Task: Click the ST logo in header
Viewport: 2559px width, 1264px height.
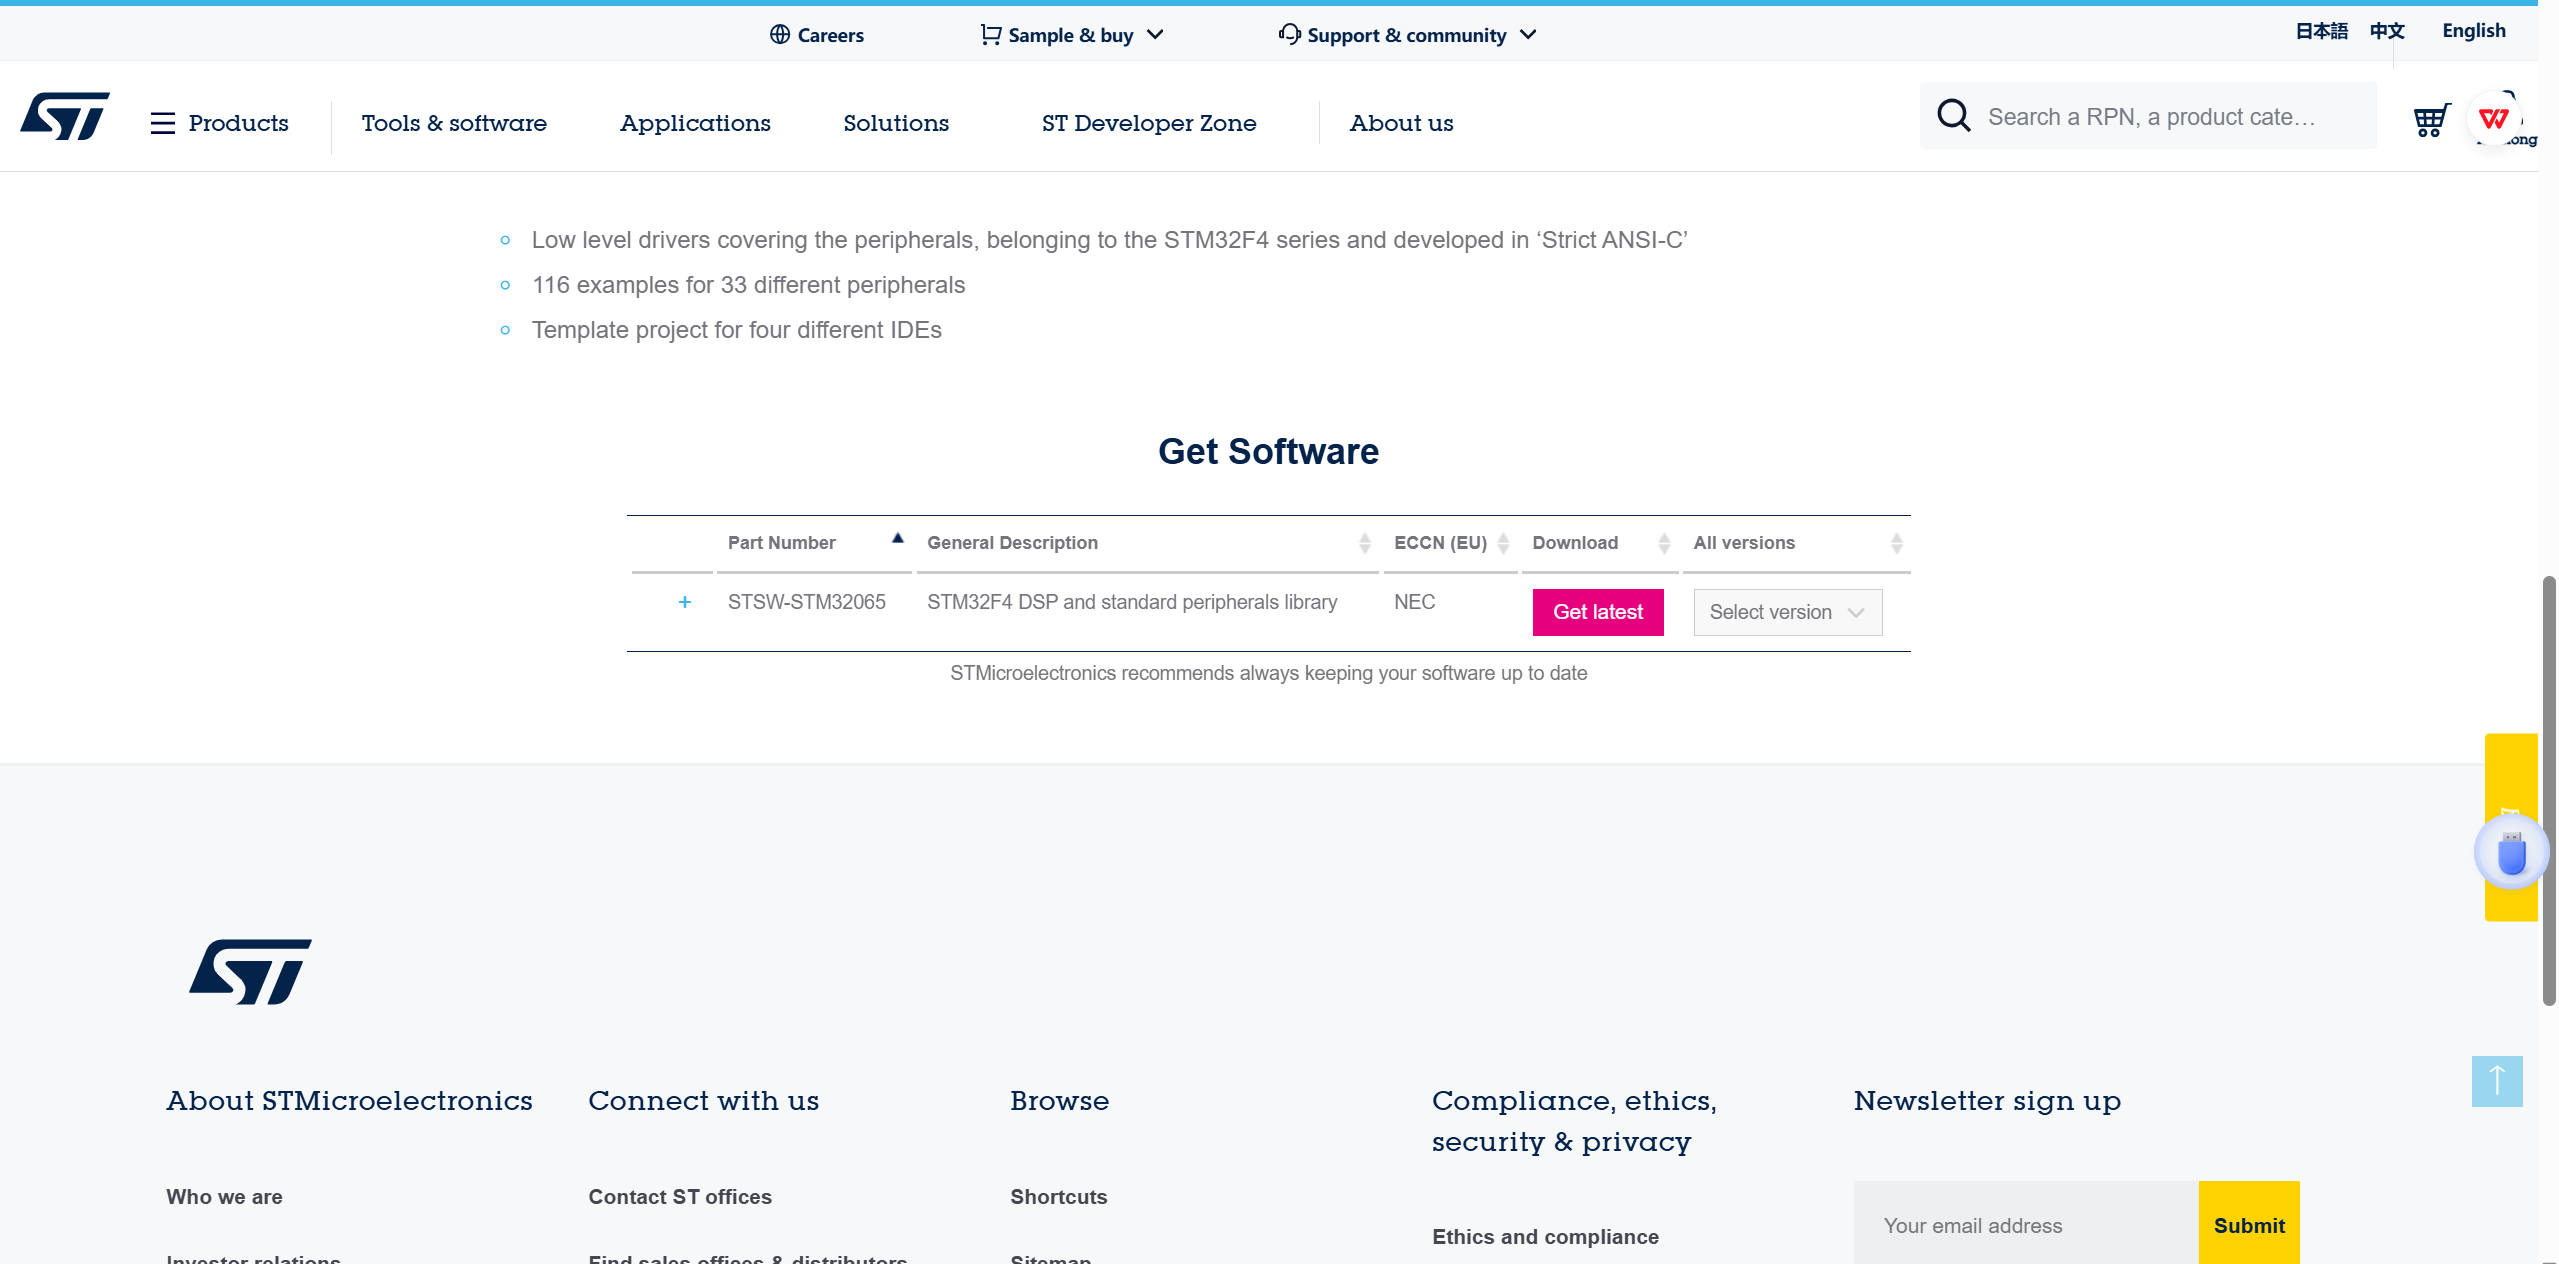Action: click(65, 117)
